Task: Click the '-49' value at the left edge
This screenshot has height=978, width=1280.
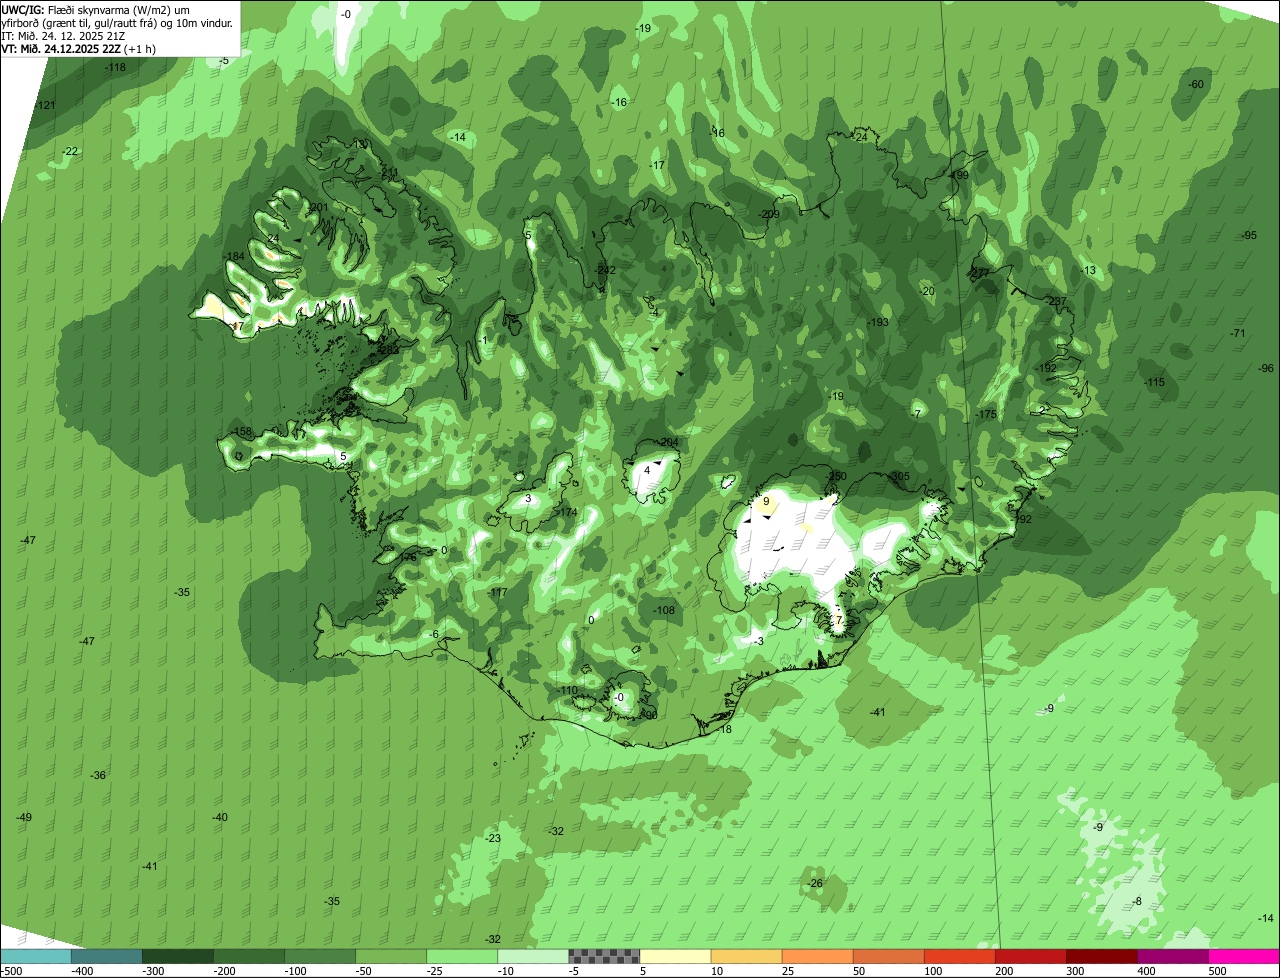Action: point(24,817)
